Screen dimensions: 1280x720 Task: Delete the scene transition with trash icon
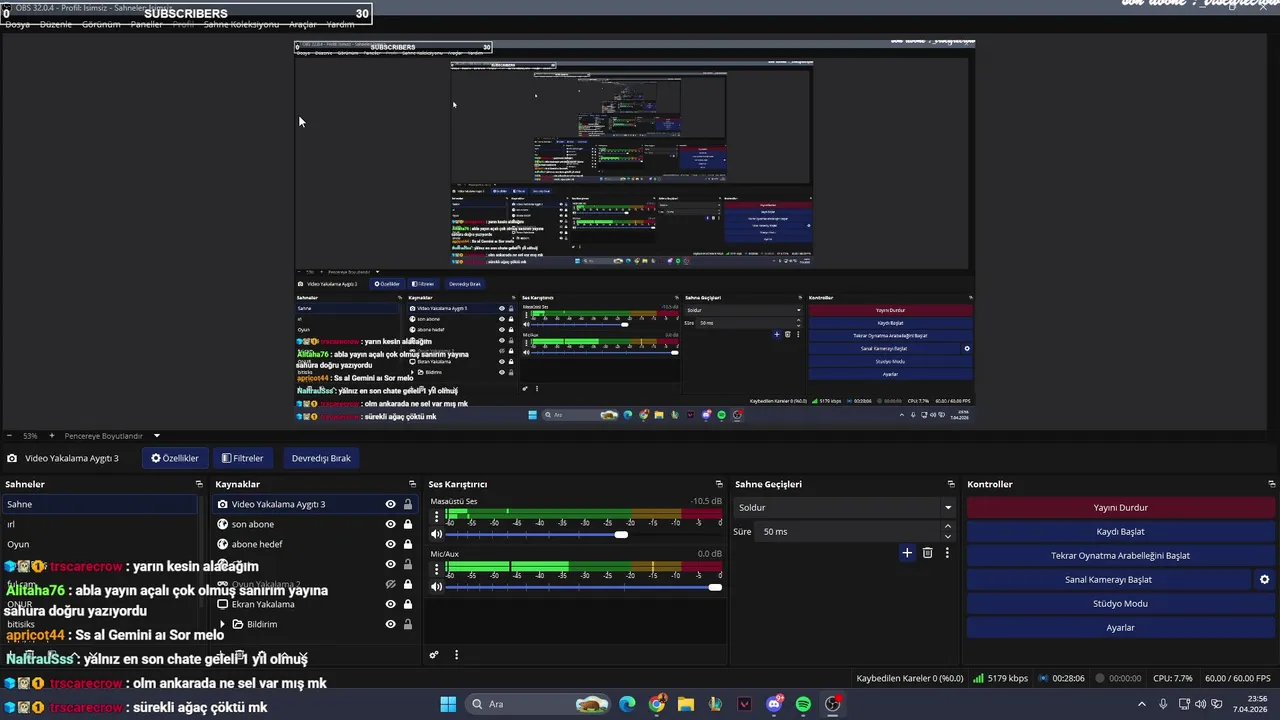point(927,553)
